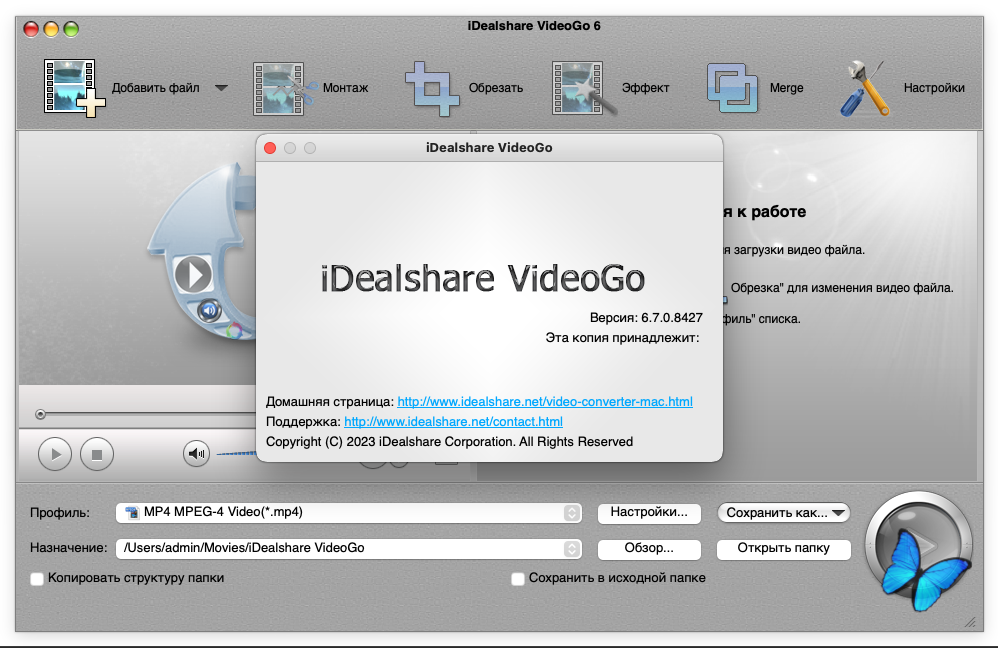Open the 'Сохранить как...' dropdown button
Image resolution: width=998 pixels, height=648 pixels.
[783, 513]
